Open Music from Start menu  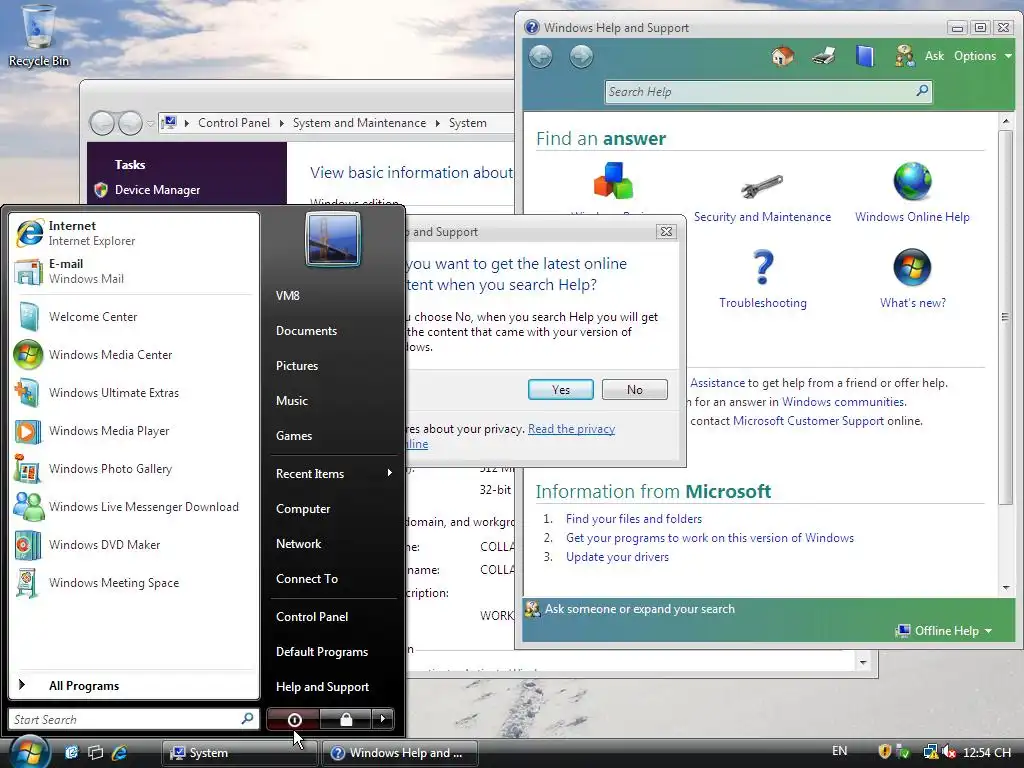tap(292, 401)
